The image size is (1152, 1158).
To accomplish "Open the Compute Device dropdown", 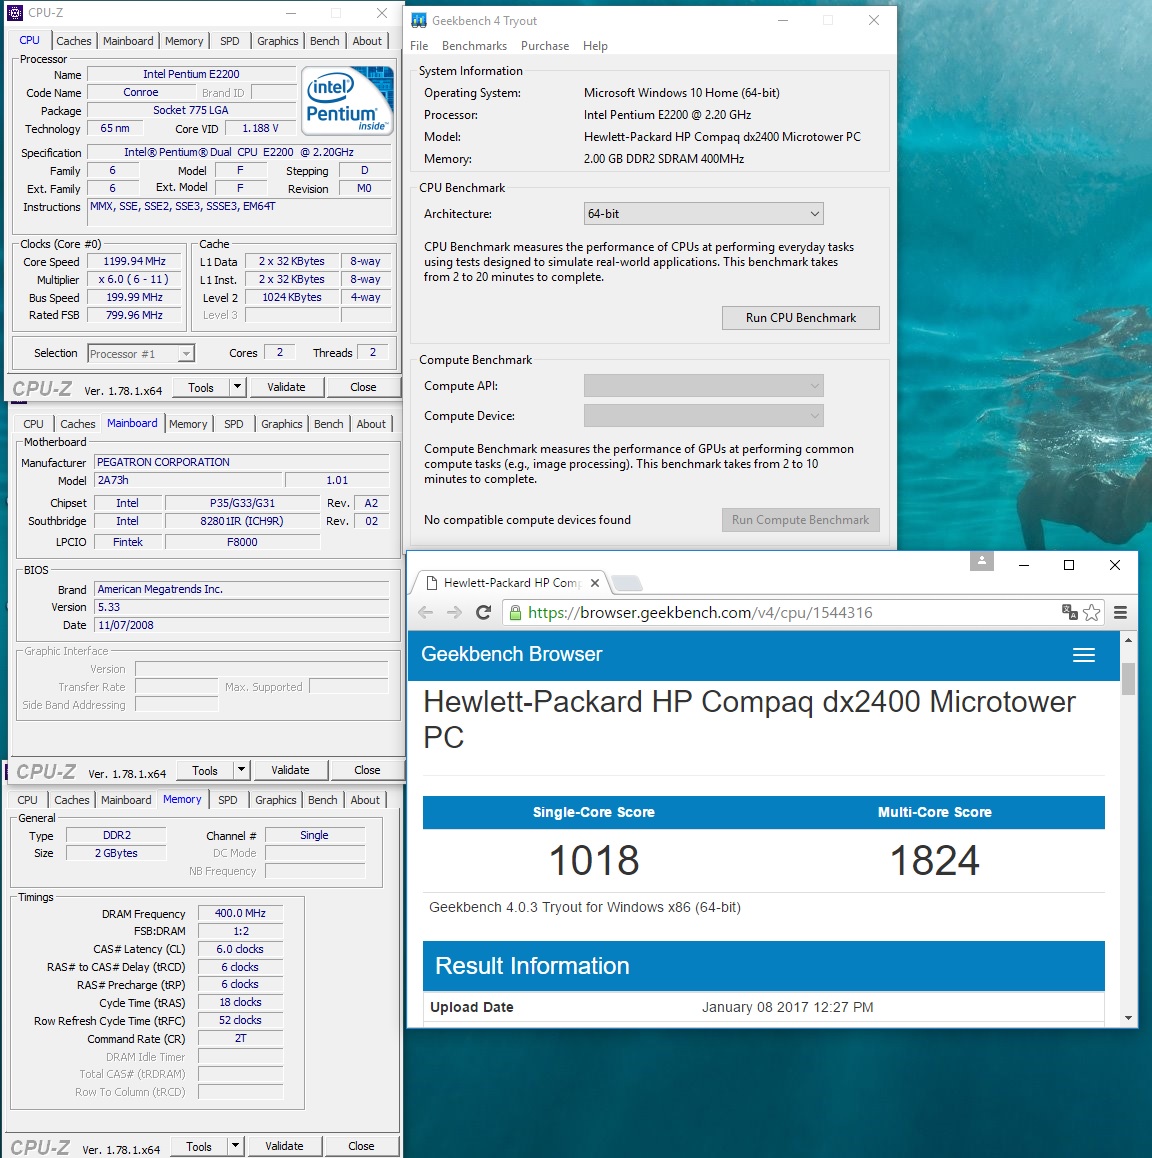I will 703,416.
